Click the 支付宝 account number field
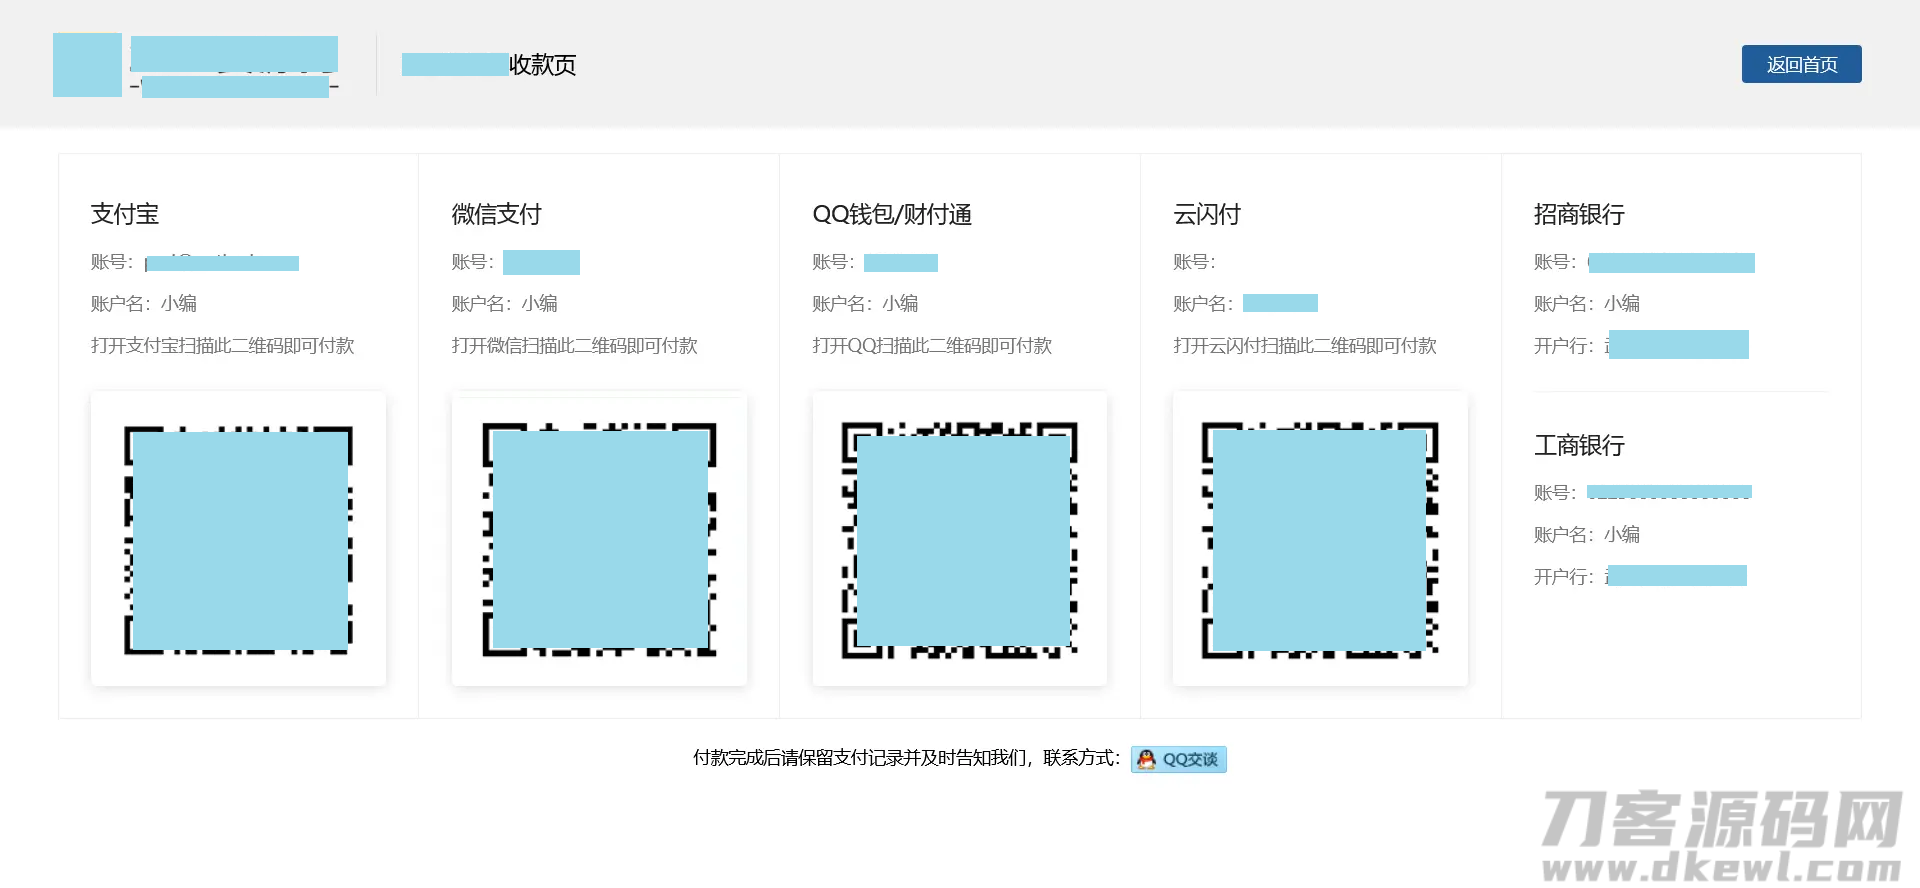The height and width of the screenshot is (888, 1920). (222, 263)
